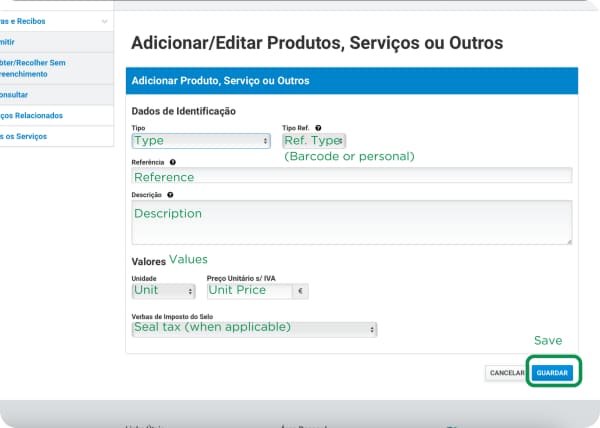Open the Consultar sidebar item

point(57,94)
